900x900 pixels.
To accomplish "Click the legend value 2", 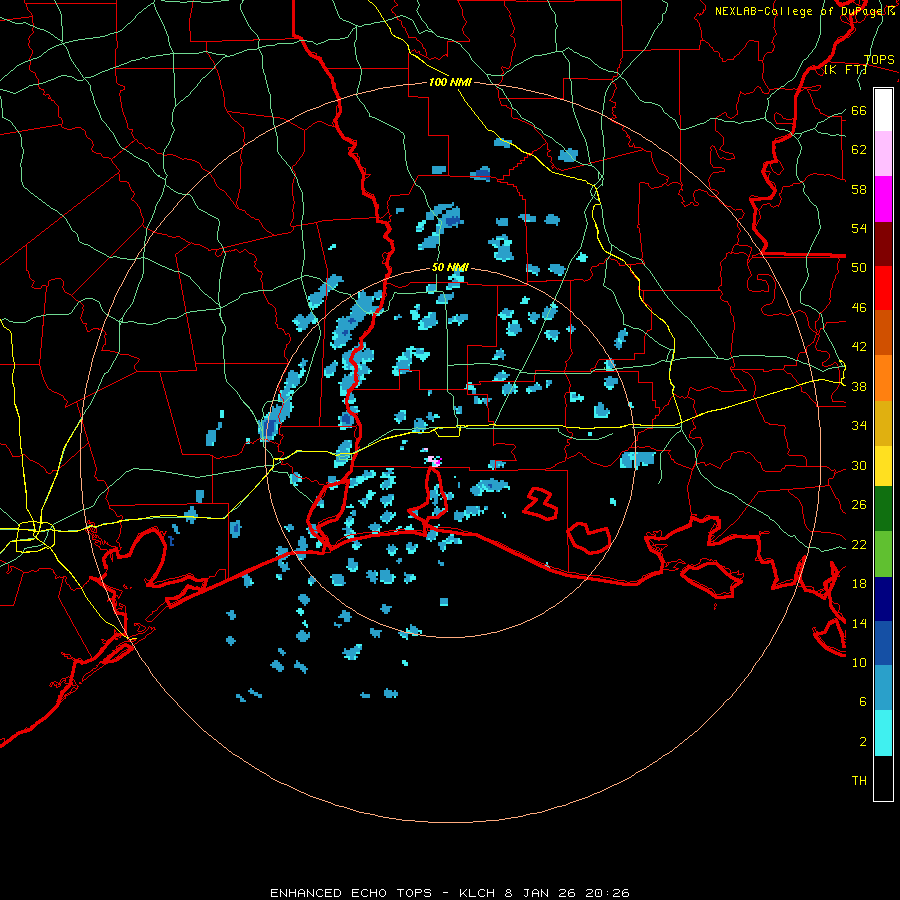I will pyautogui.click(x=863, y=742).
